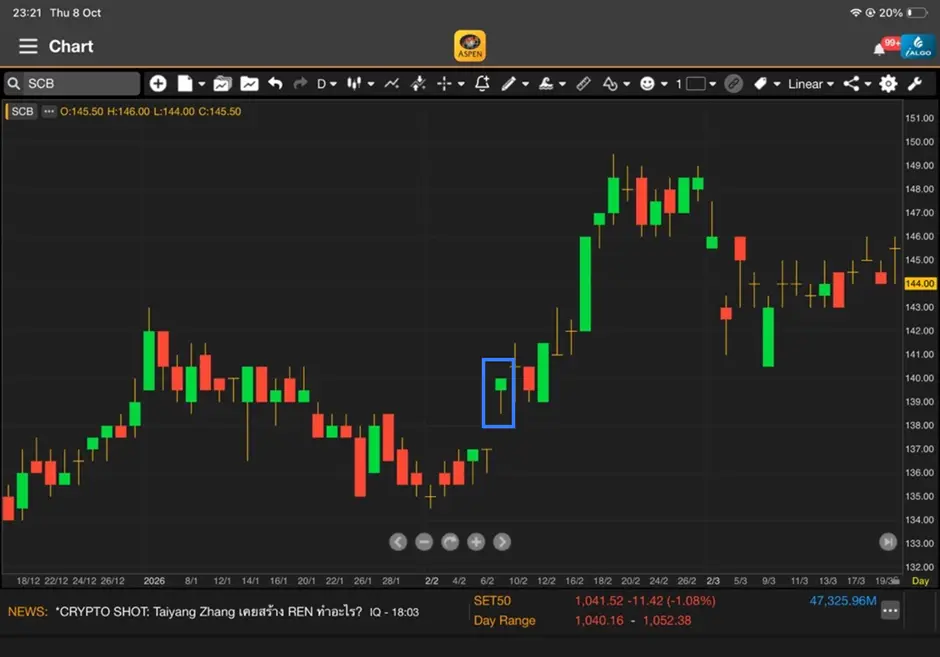
Task: Open the line color swatch box
Action: pos(695,83)
